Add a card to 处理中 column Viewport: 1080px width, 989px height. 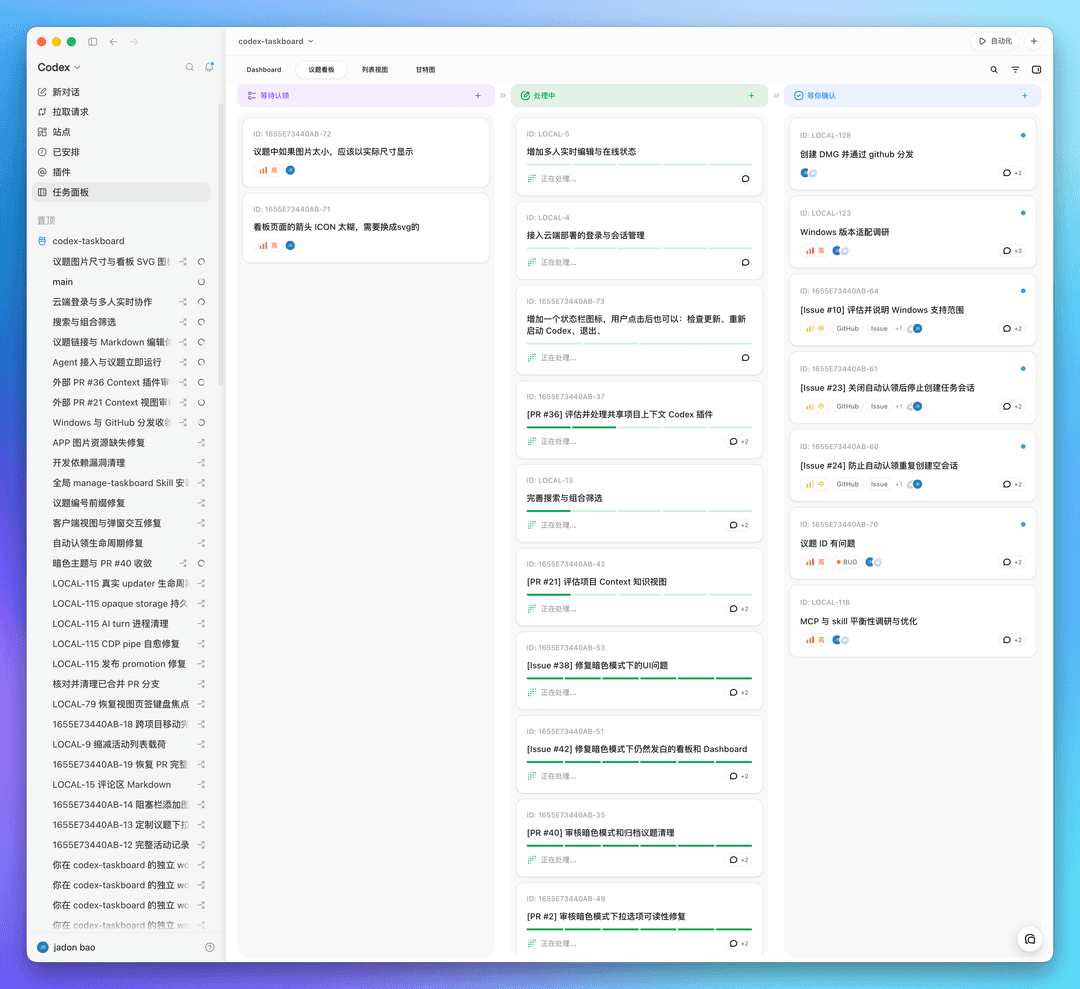point(751,96)
